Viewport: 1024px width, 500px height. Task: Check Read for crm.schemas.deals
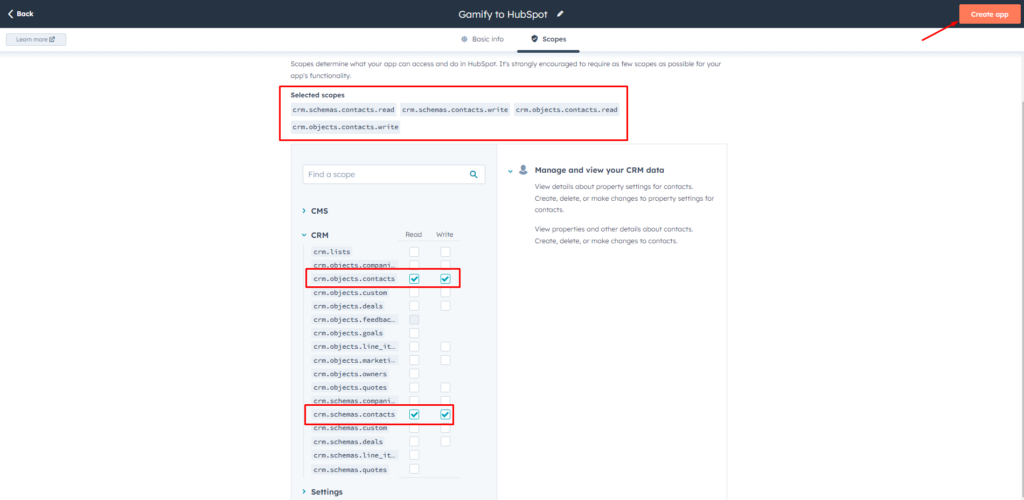click(x=414, y=441)
